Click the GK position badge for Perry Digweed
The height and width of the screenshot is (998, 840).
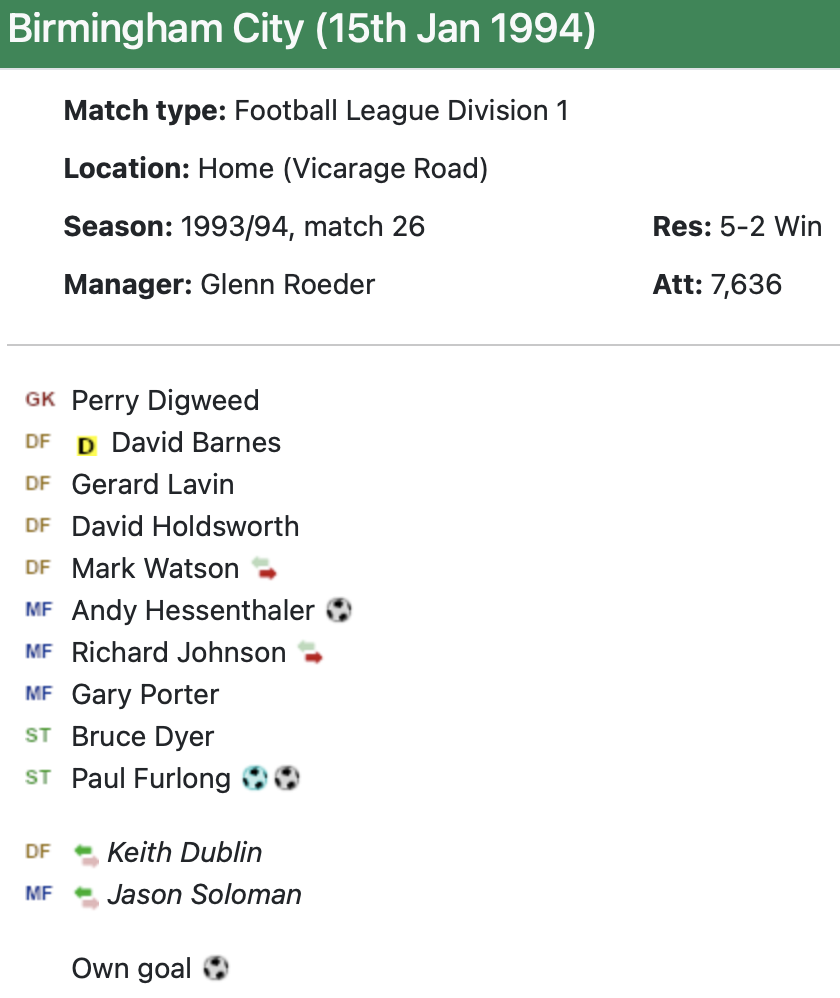click(40, 400)
